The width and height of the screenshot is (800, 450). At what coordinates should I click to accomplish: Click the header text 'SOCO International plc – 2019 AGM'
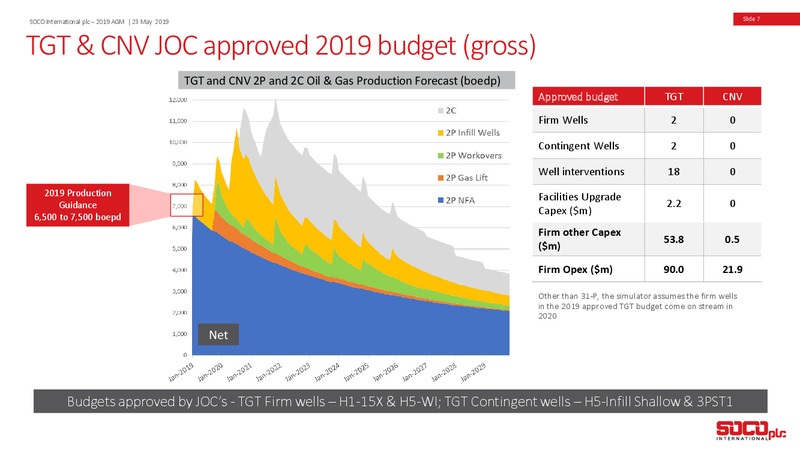[x=77, y=21]
